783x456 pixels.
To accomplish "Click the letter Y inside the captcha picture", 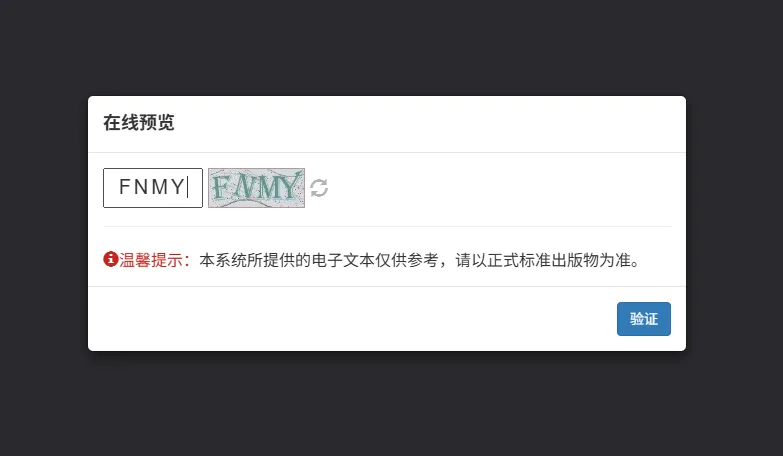I will click(x=291, y=185).
